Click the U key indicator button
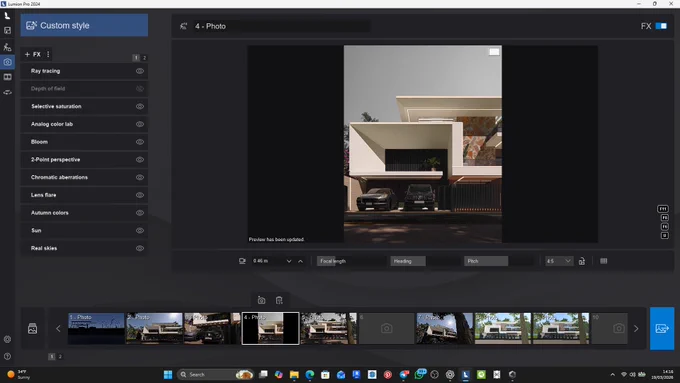This screenshot has width=680, height=383. (x=664, y=236)
